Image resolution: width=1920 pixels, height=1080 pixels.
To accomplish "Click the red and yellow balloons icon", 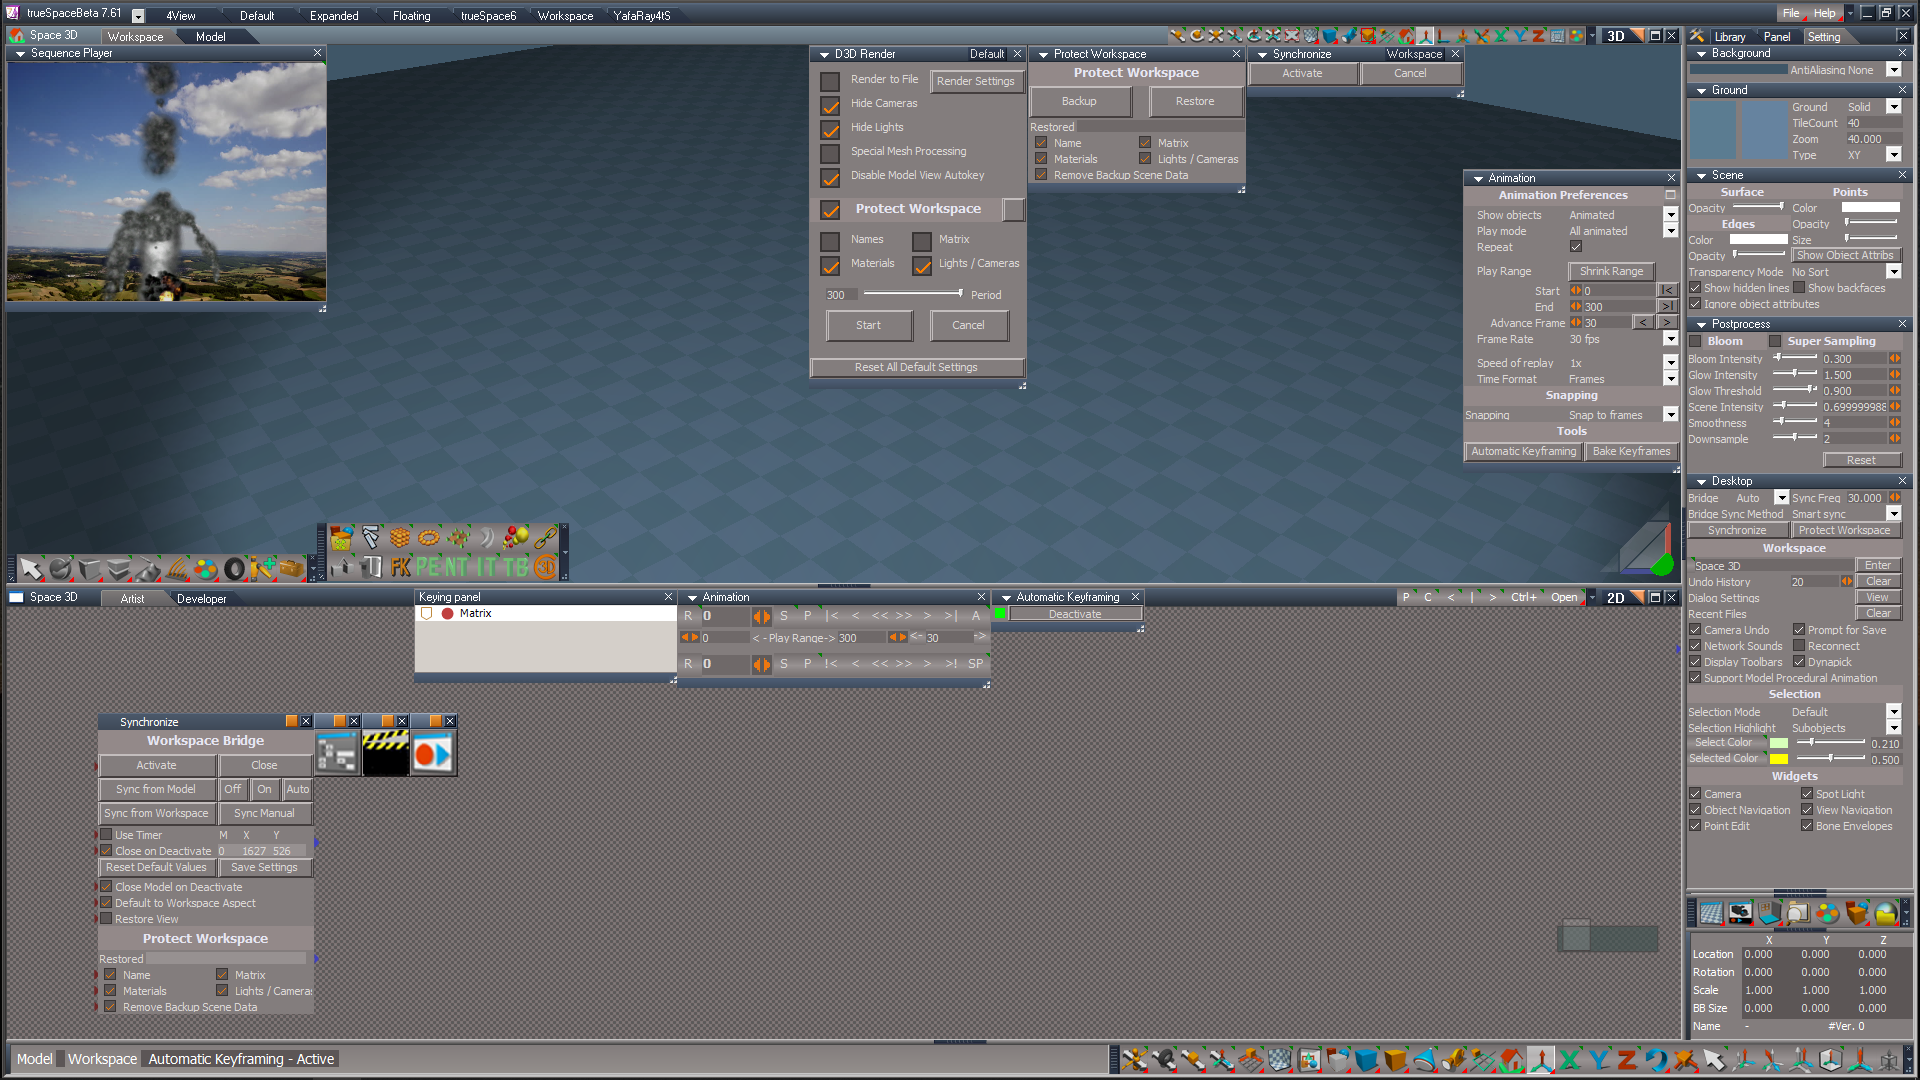I will pos(516,538).
